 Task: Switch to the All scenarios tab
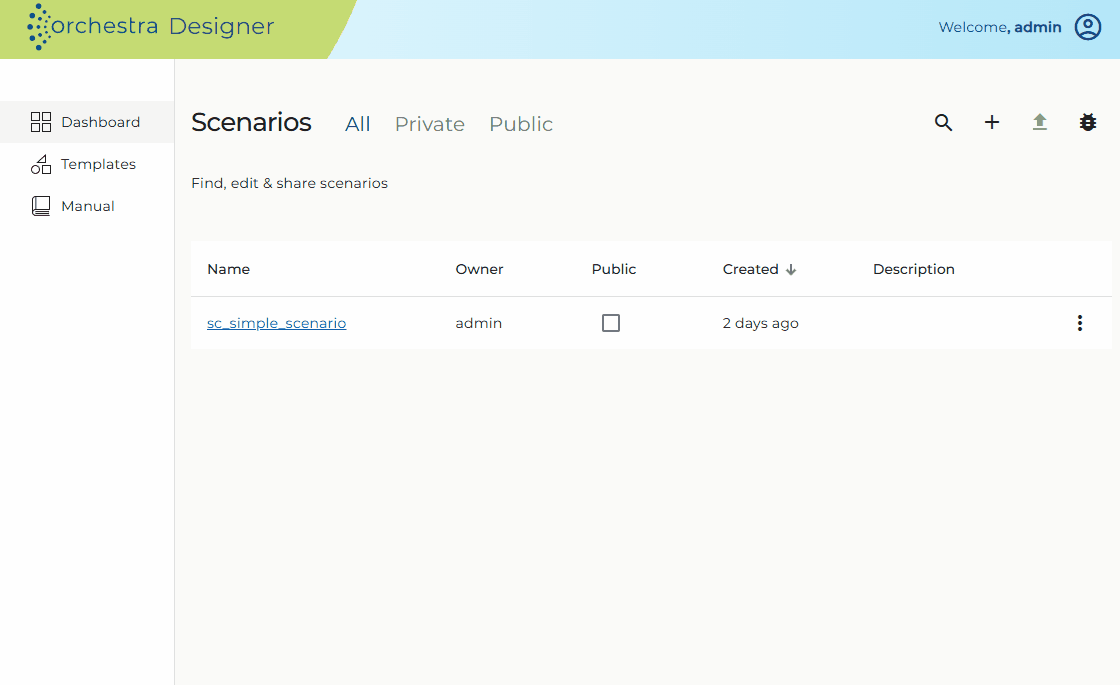[358, 124]
